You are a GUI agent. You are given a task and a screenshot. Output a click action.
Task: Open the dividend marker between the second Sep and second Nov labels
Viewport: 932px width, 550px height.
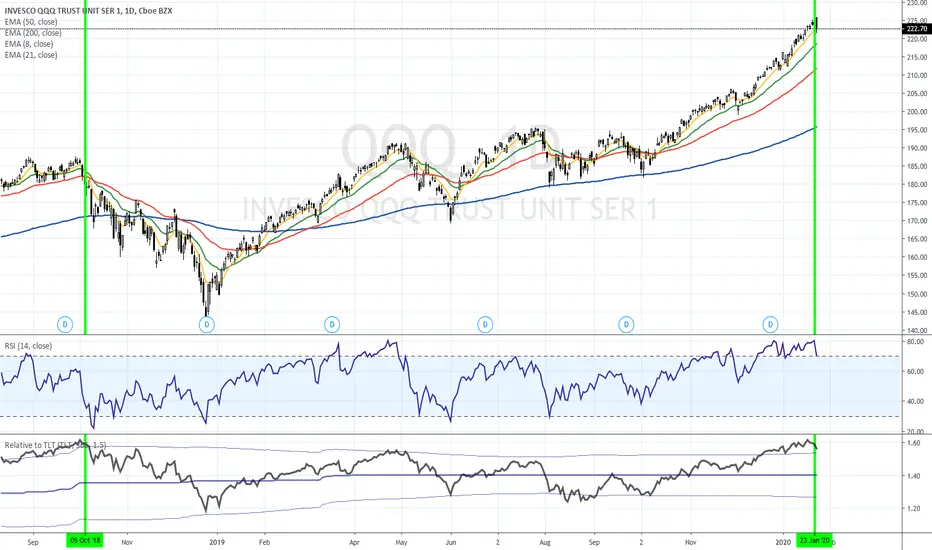[x=626, y=325]
